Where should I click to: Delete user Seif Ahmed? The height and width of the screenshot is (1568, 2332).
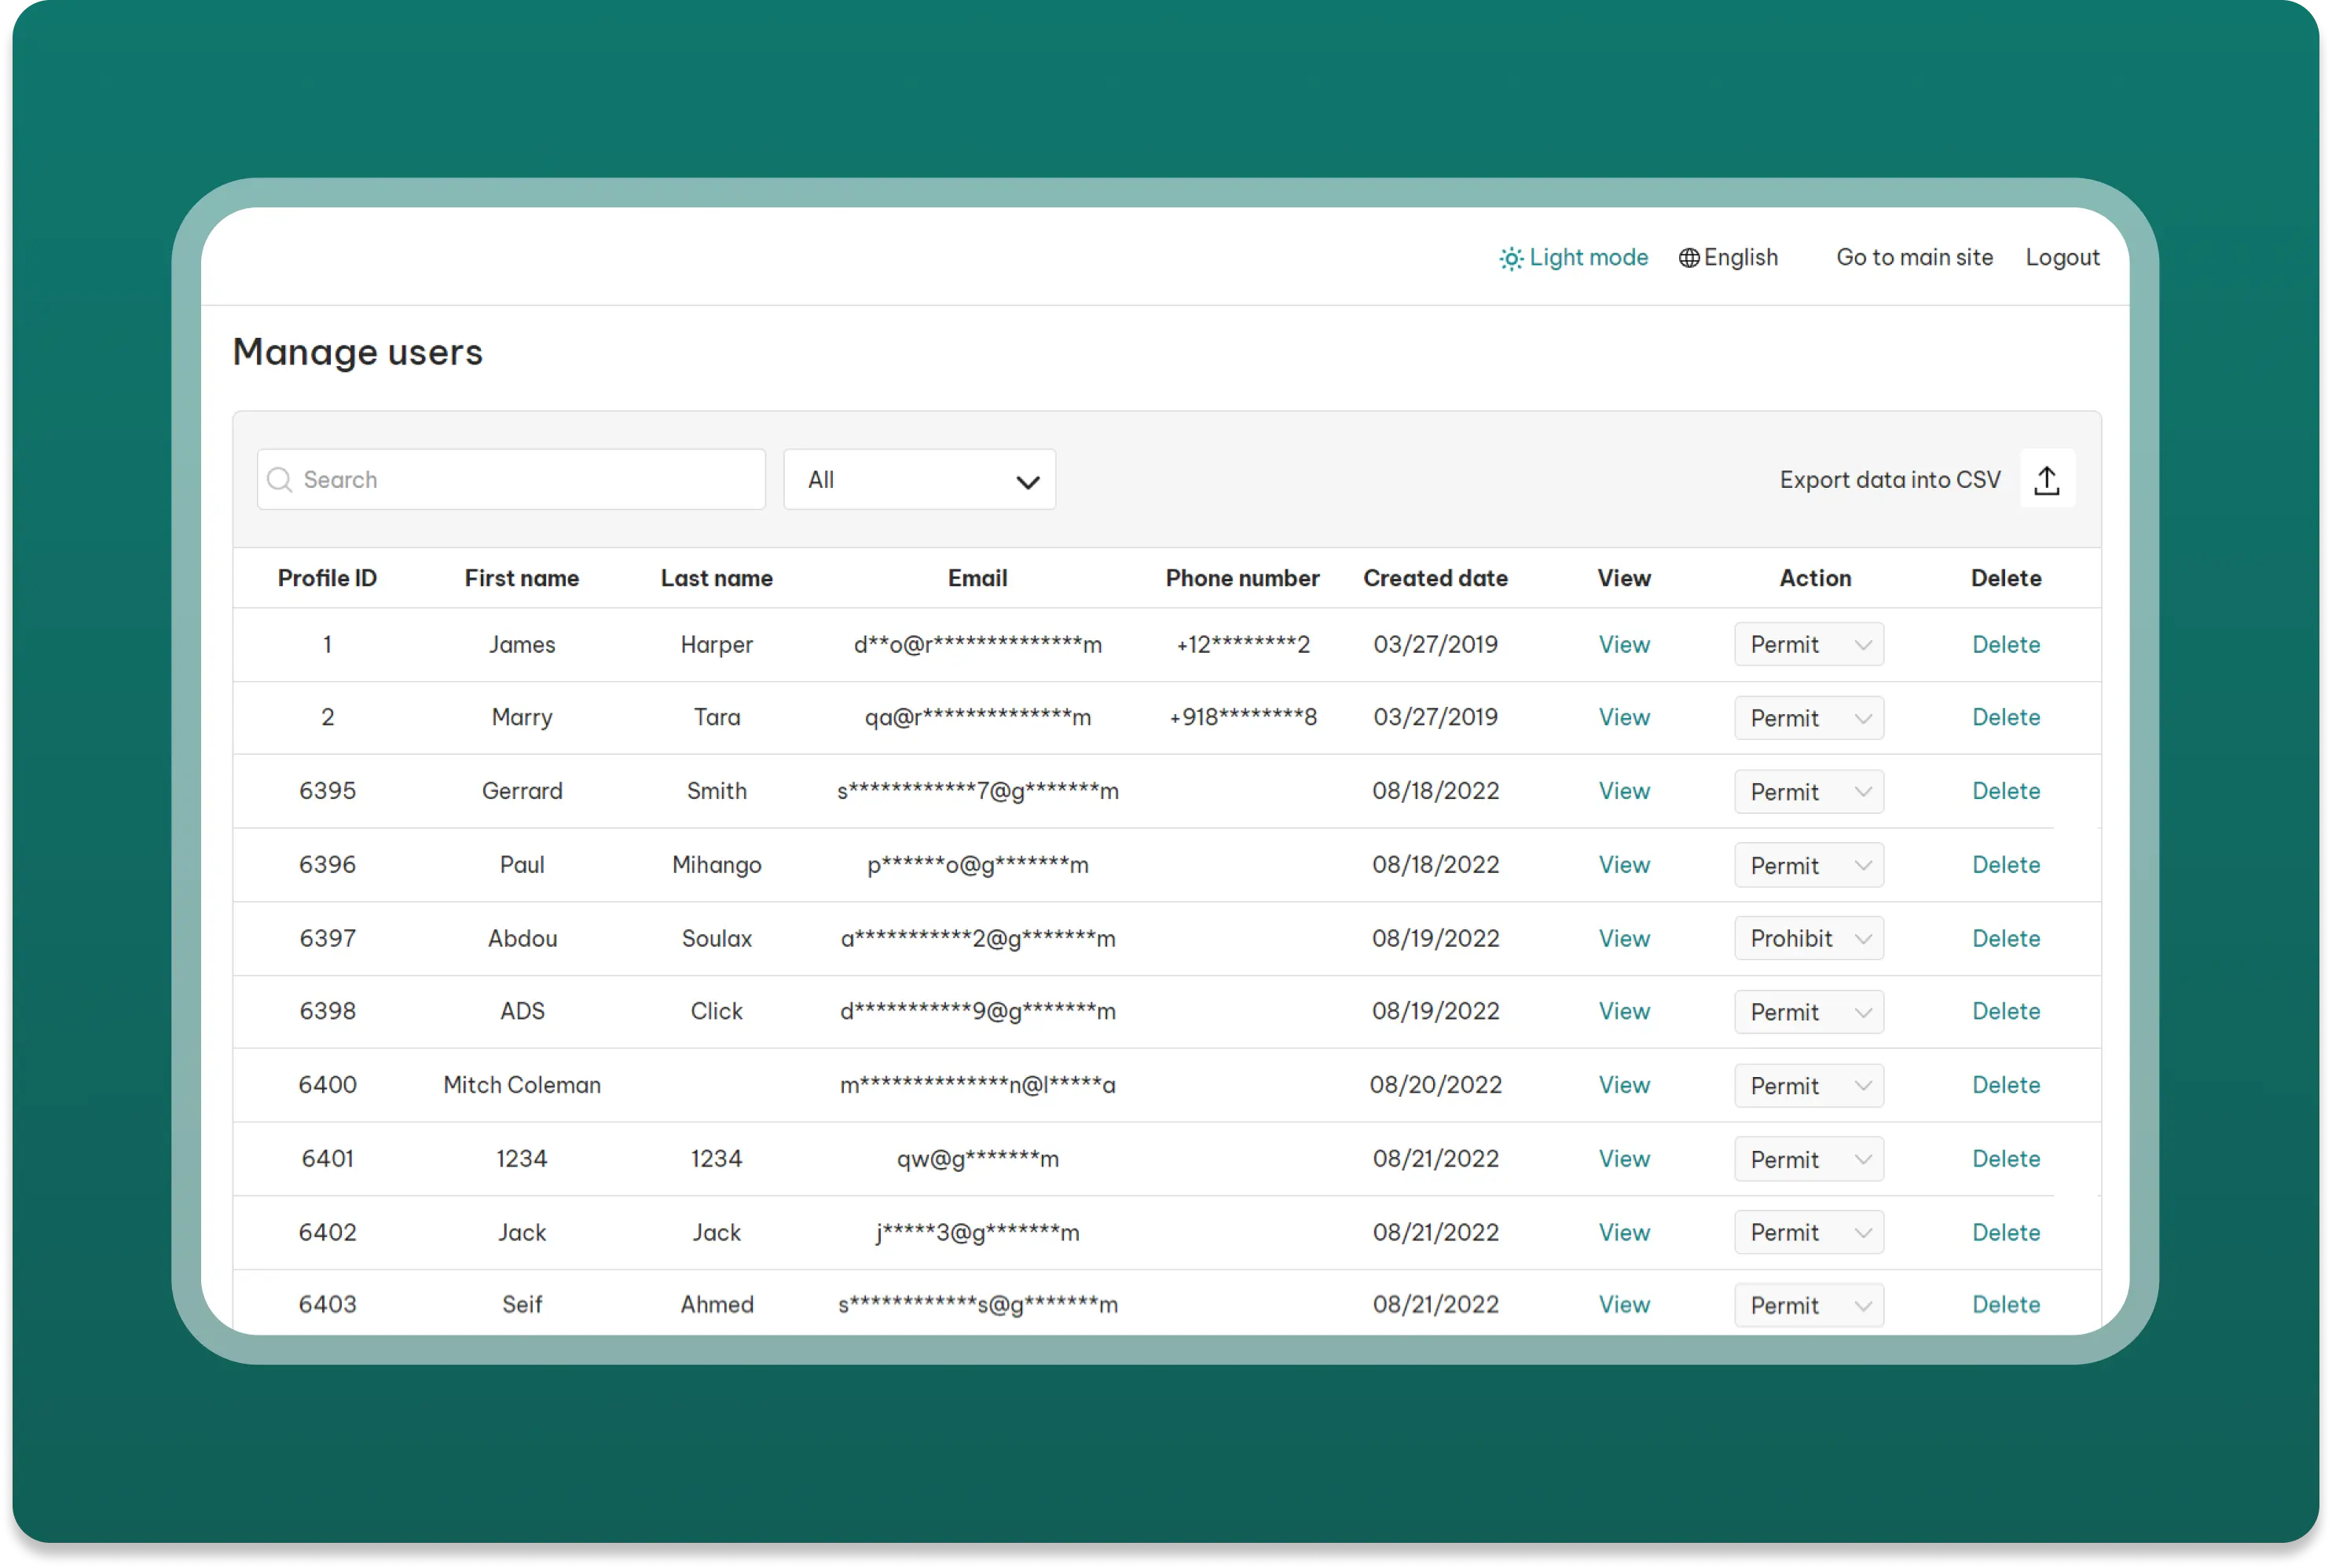[x=2005, y=1304]
